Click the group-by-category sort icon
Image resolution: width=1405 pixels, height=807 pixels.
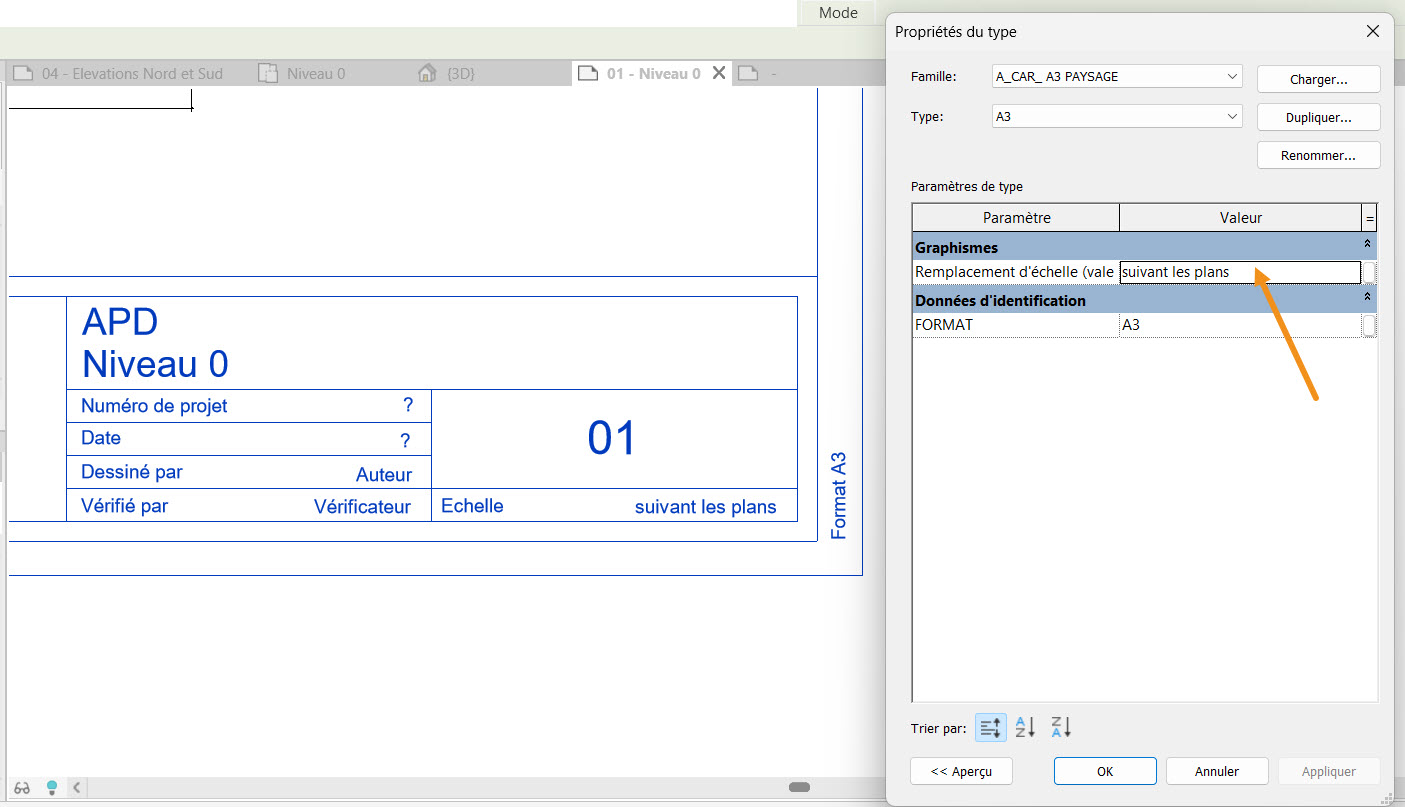990,728
